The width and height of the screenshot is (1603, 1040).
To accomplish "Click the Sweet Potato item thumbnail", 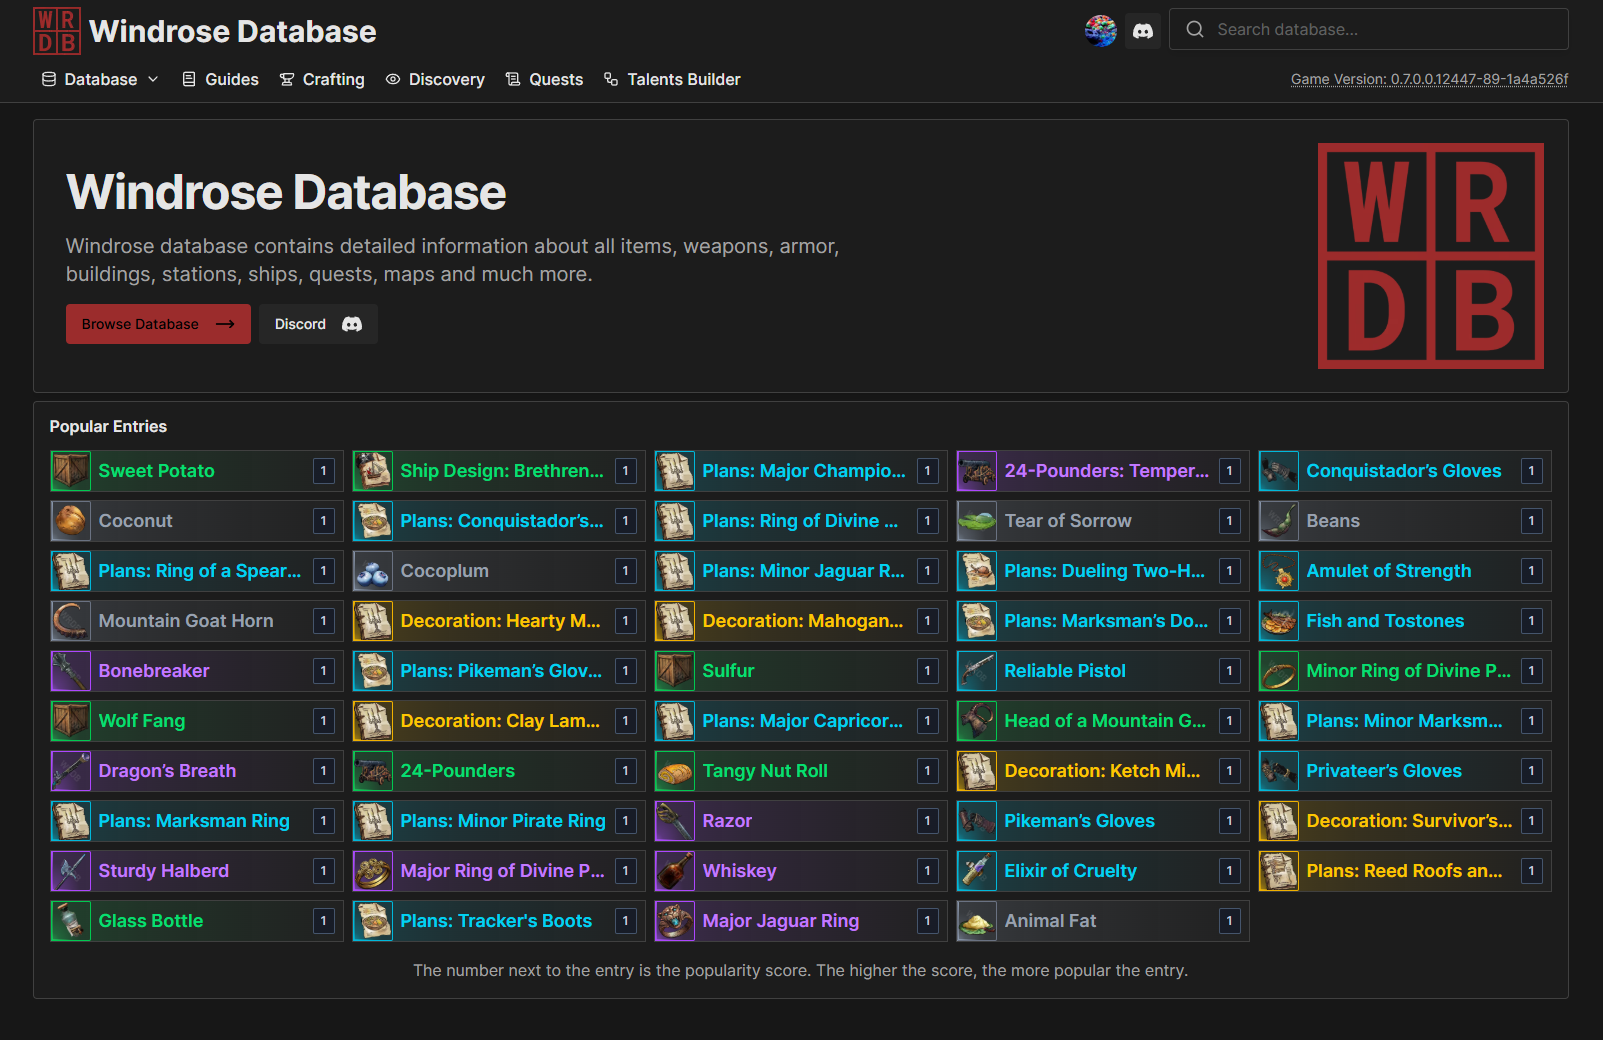I will (x=70, y=470).
